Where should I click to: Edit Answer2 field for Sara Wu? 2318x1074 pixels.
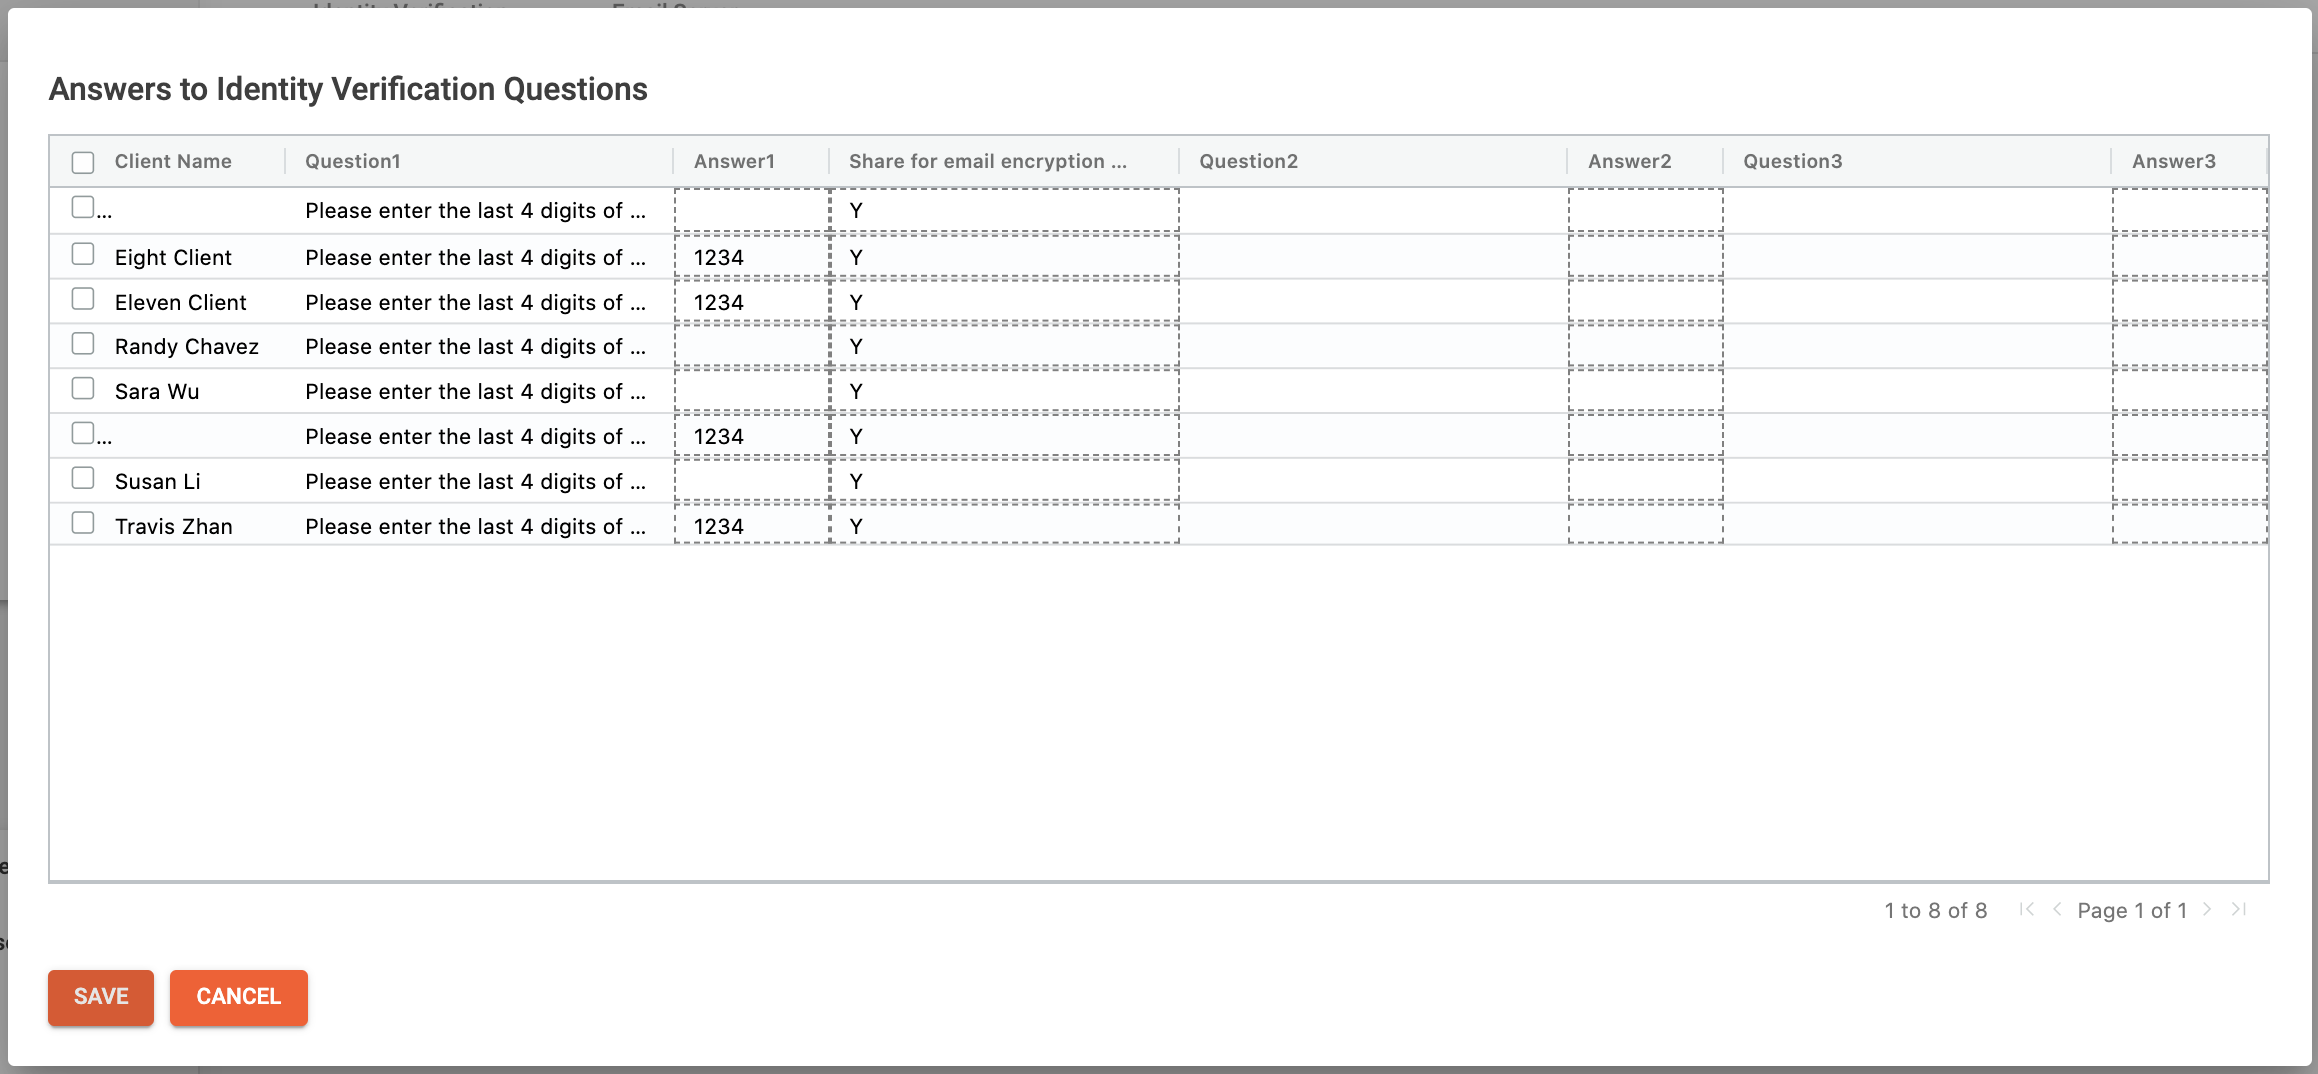[x=1646, y=391]
